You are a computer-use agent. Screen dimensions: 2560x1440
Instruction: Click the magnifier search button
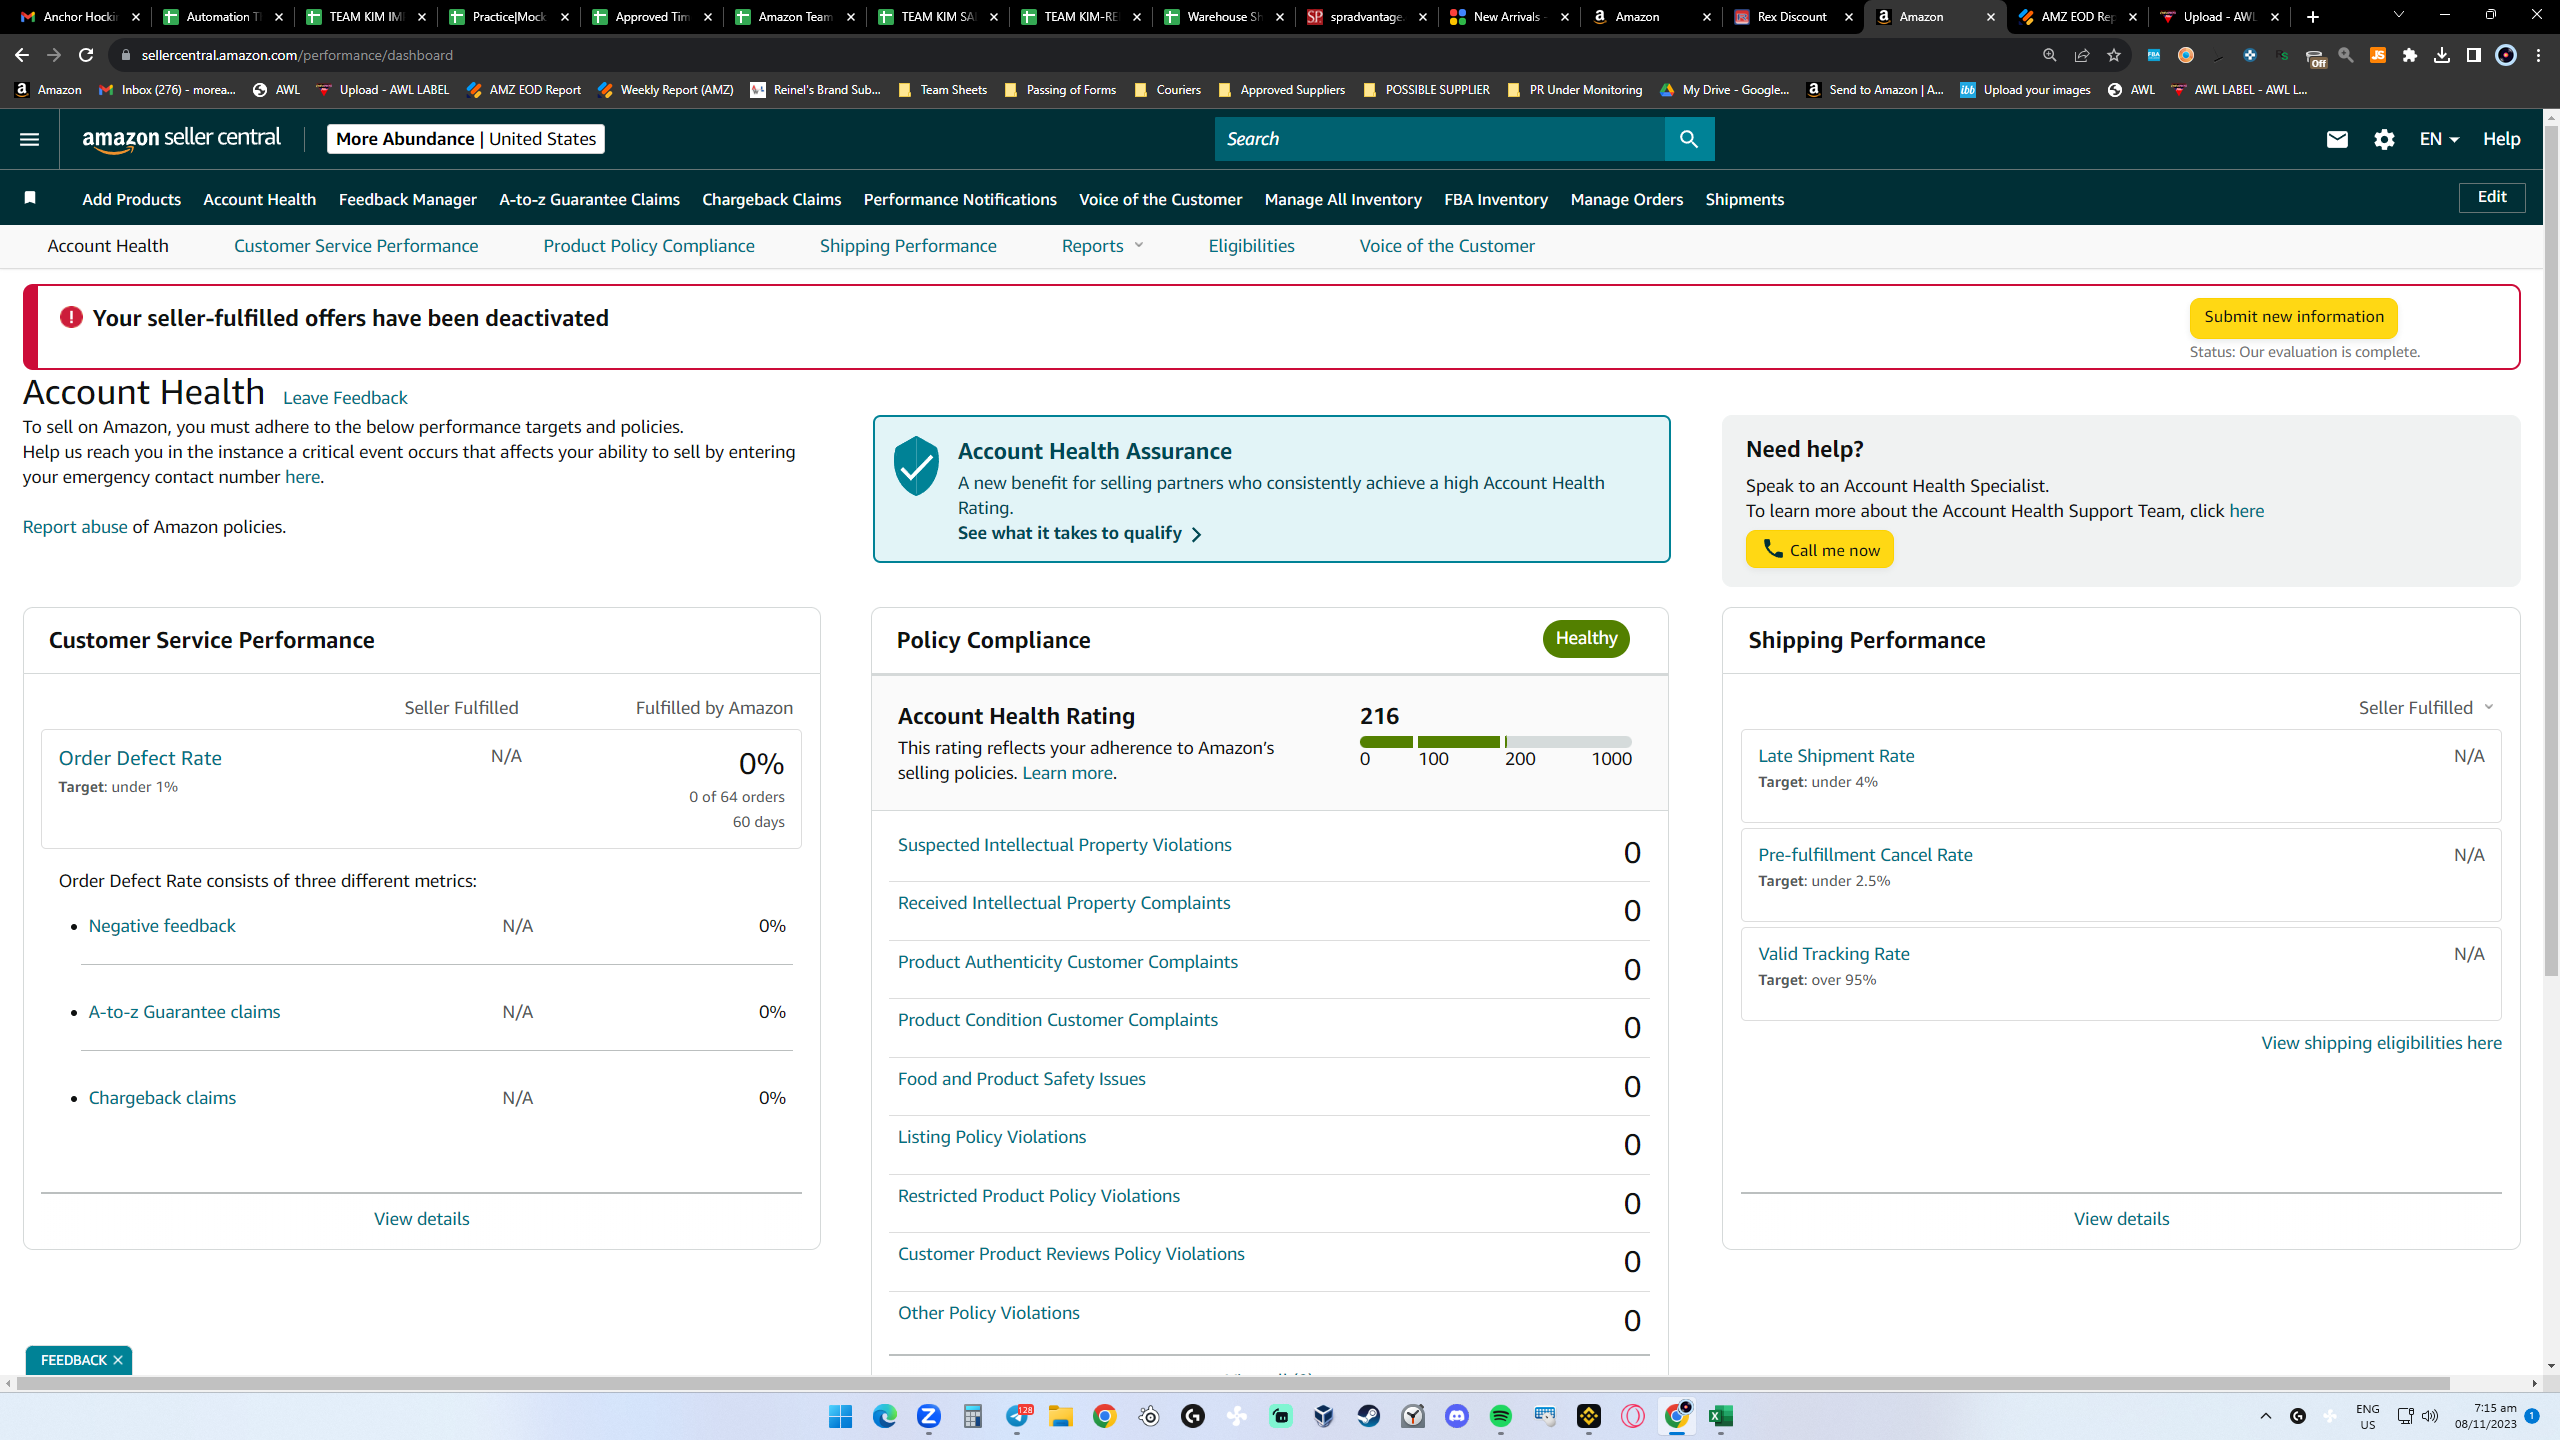coord(1689,139)
